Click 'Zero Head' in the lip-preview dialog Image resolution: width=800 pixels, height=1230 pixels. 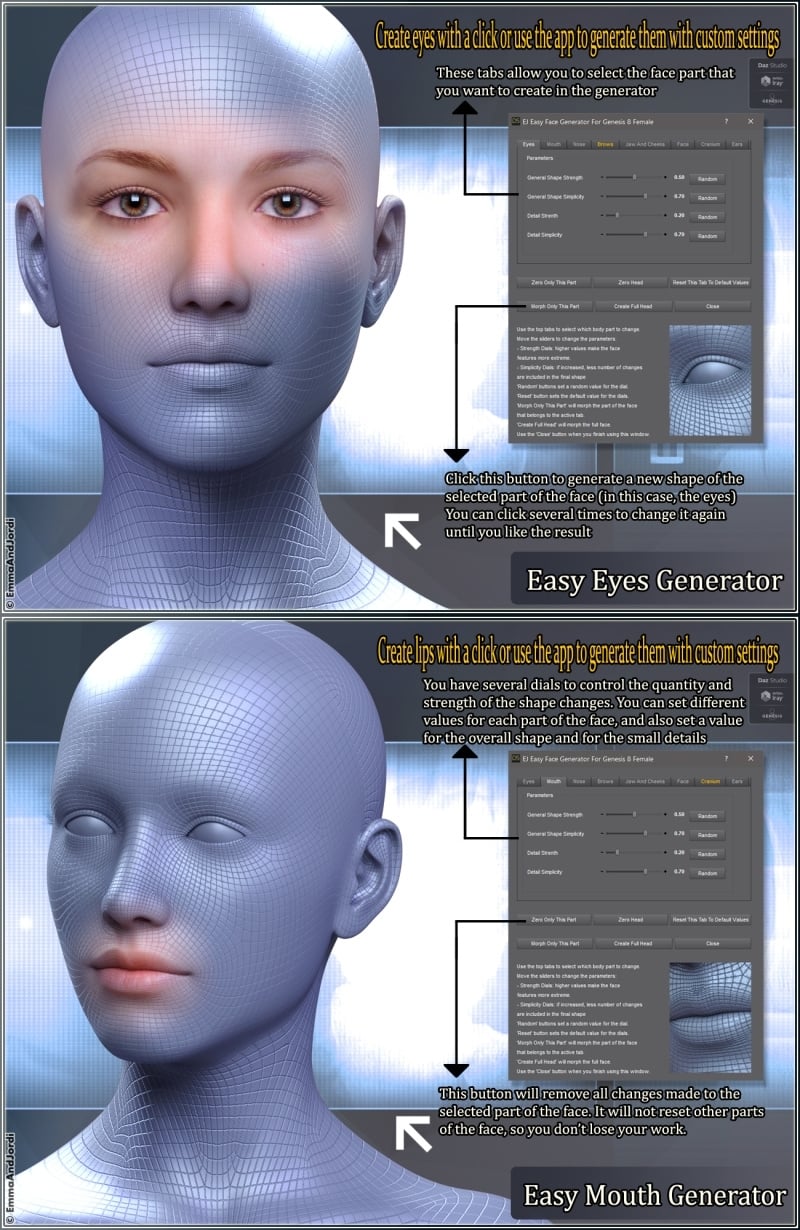click(x=631, y=919)
